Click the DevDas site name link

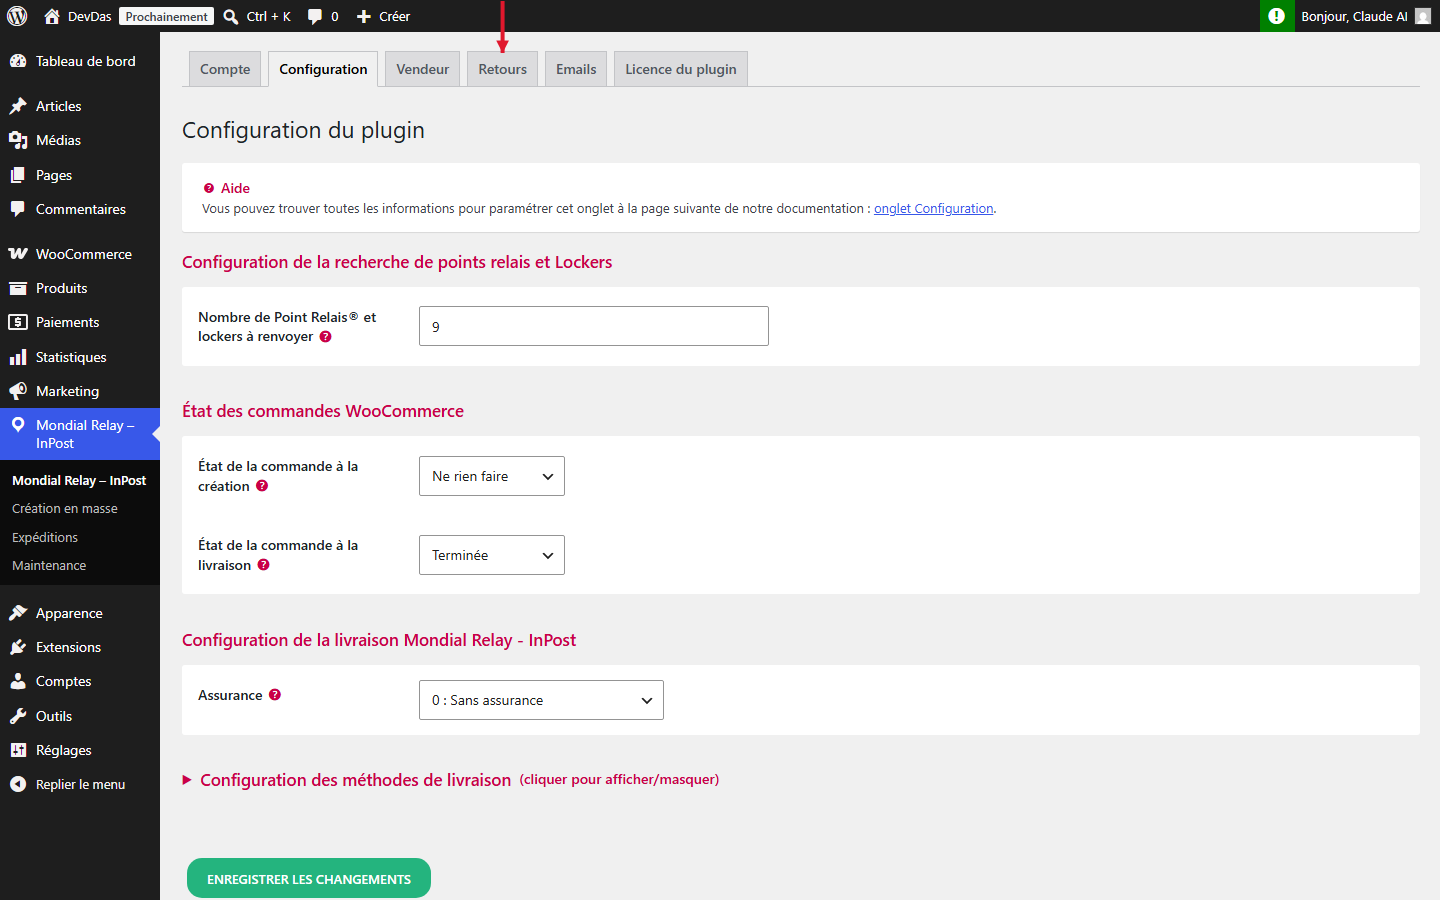90,16
